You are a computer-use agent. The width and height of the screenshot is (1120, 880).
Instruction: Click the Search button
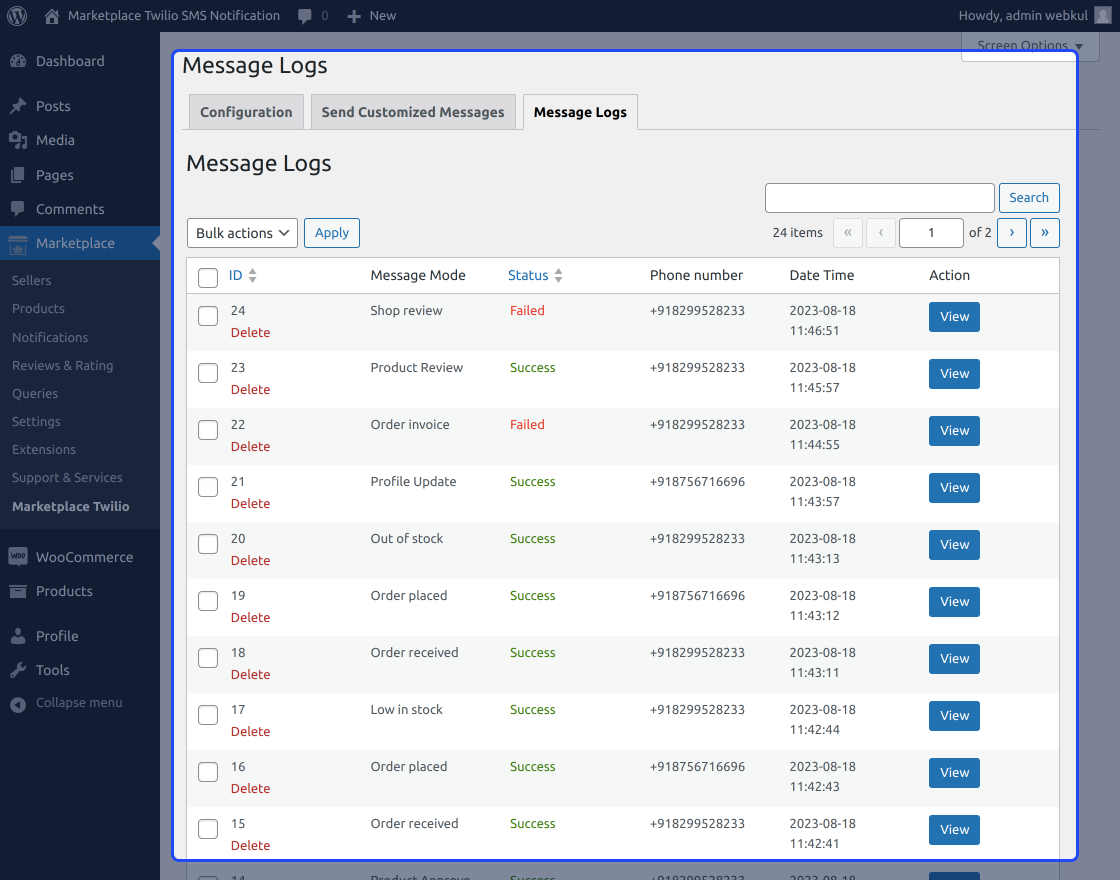1029,197
